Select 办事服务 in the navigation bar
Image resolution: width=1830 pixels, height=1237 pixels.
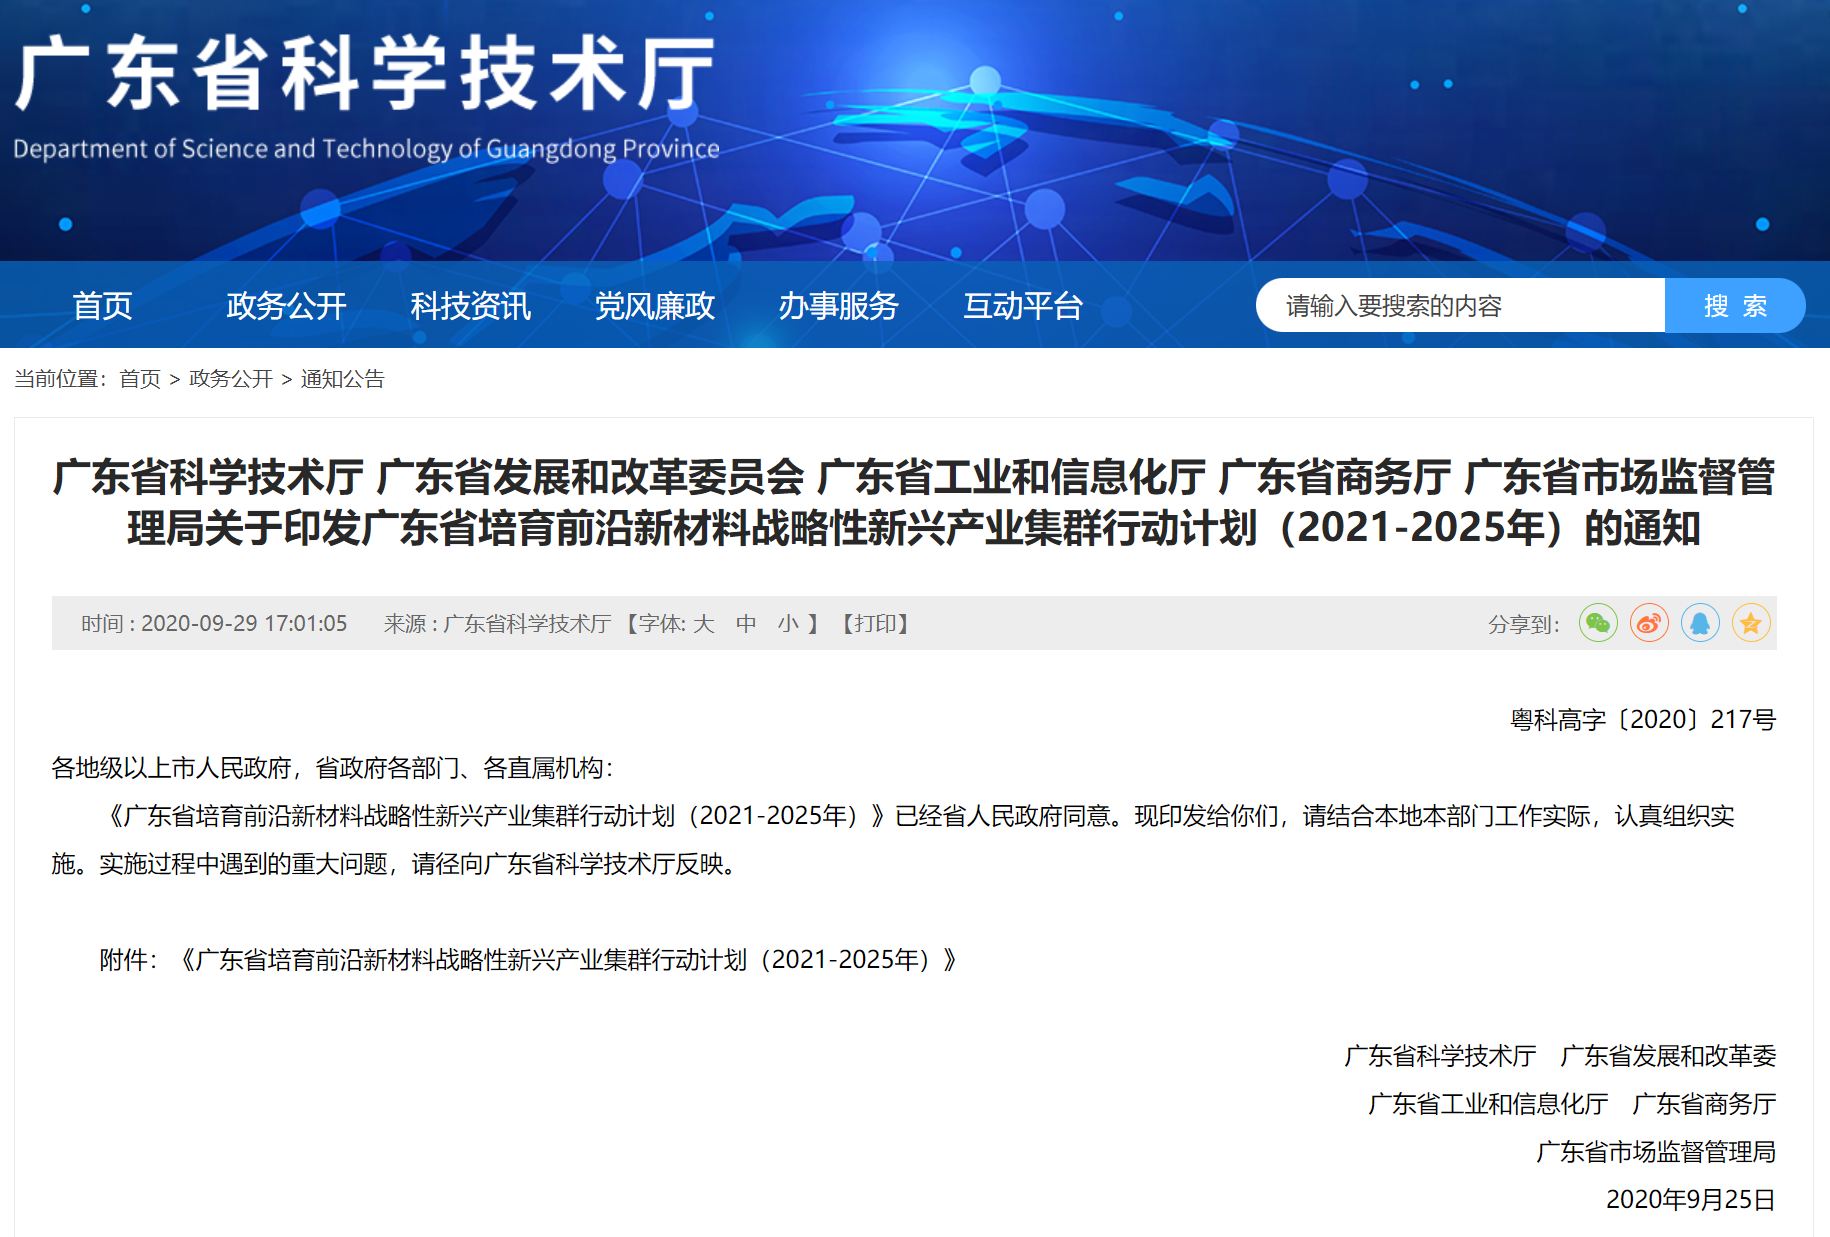[838, 306]
